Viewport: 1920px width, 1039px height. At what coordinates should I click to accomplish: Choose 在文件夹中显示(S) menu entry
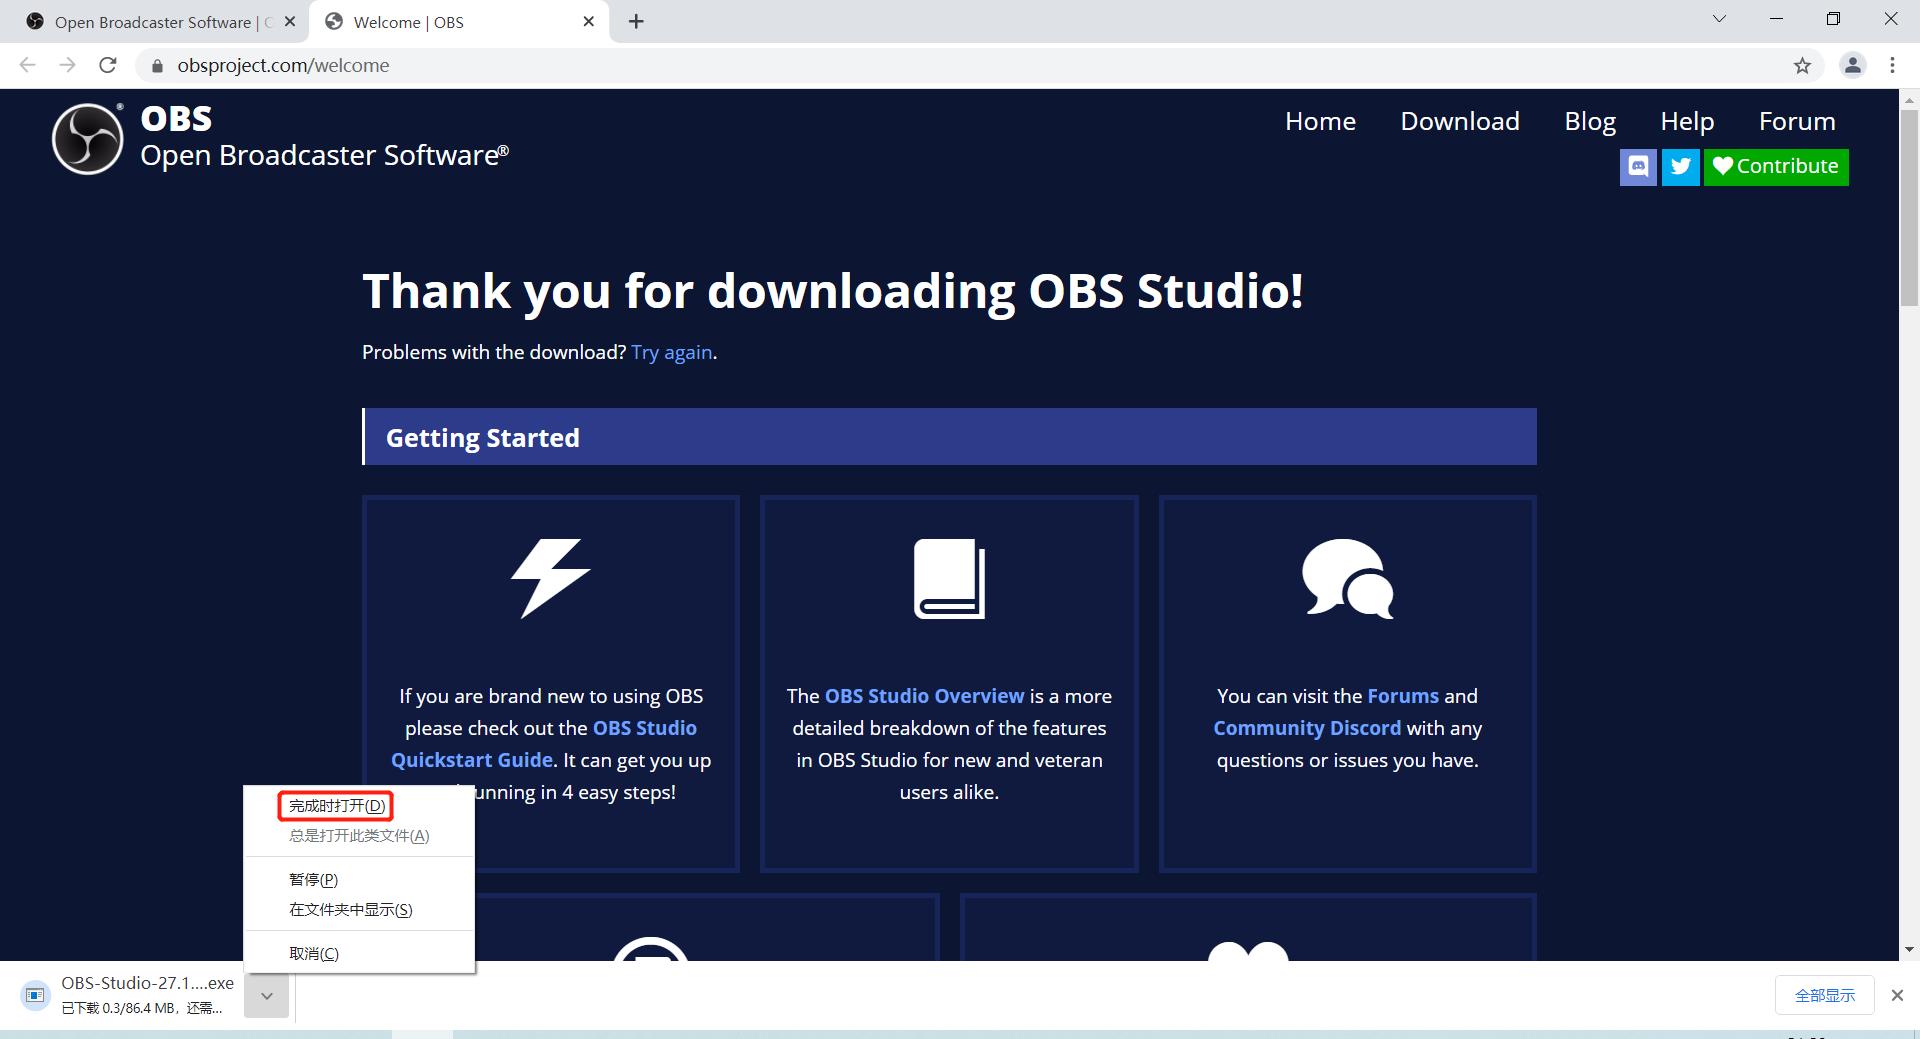coord(350,910)
